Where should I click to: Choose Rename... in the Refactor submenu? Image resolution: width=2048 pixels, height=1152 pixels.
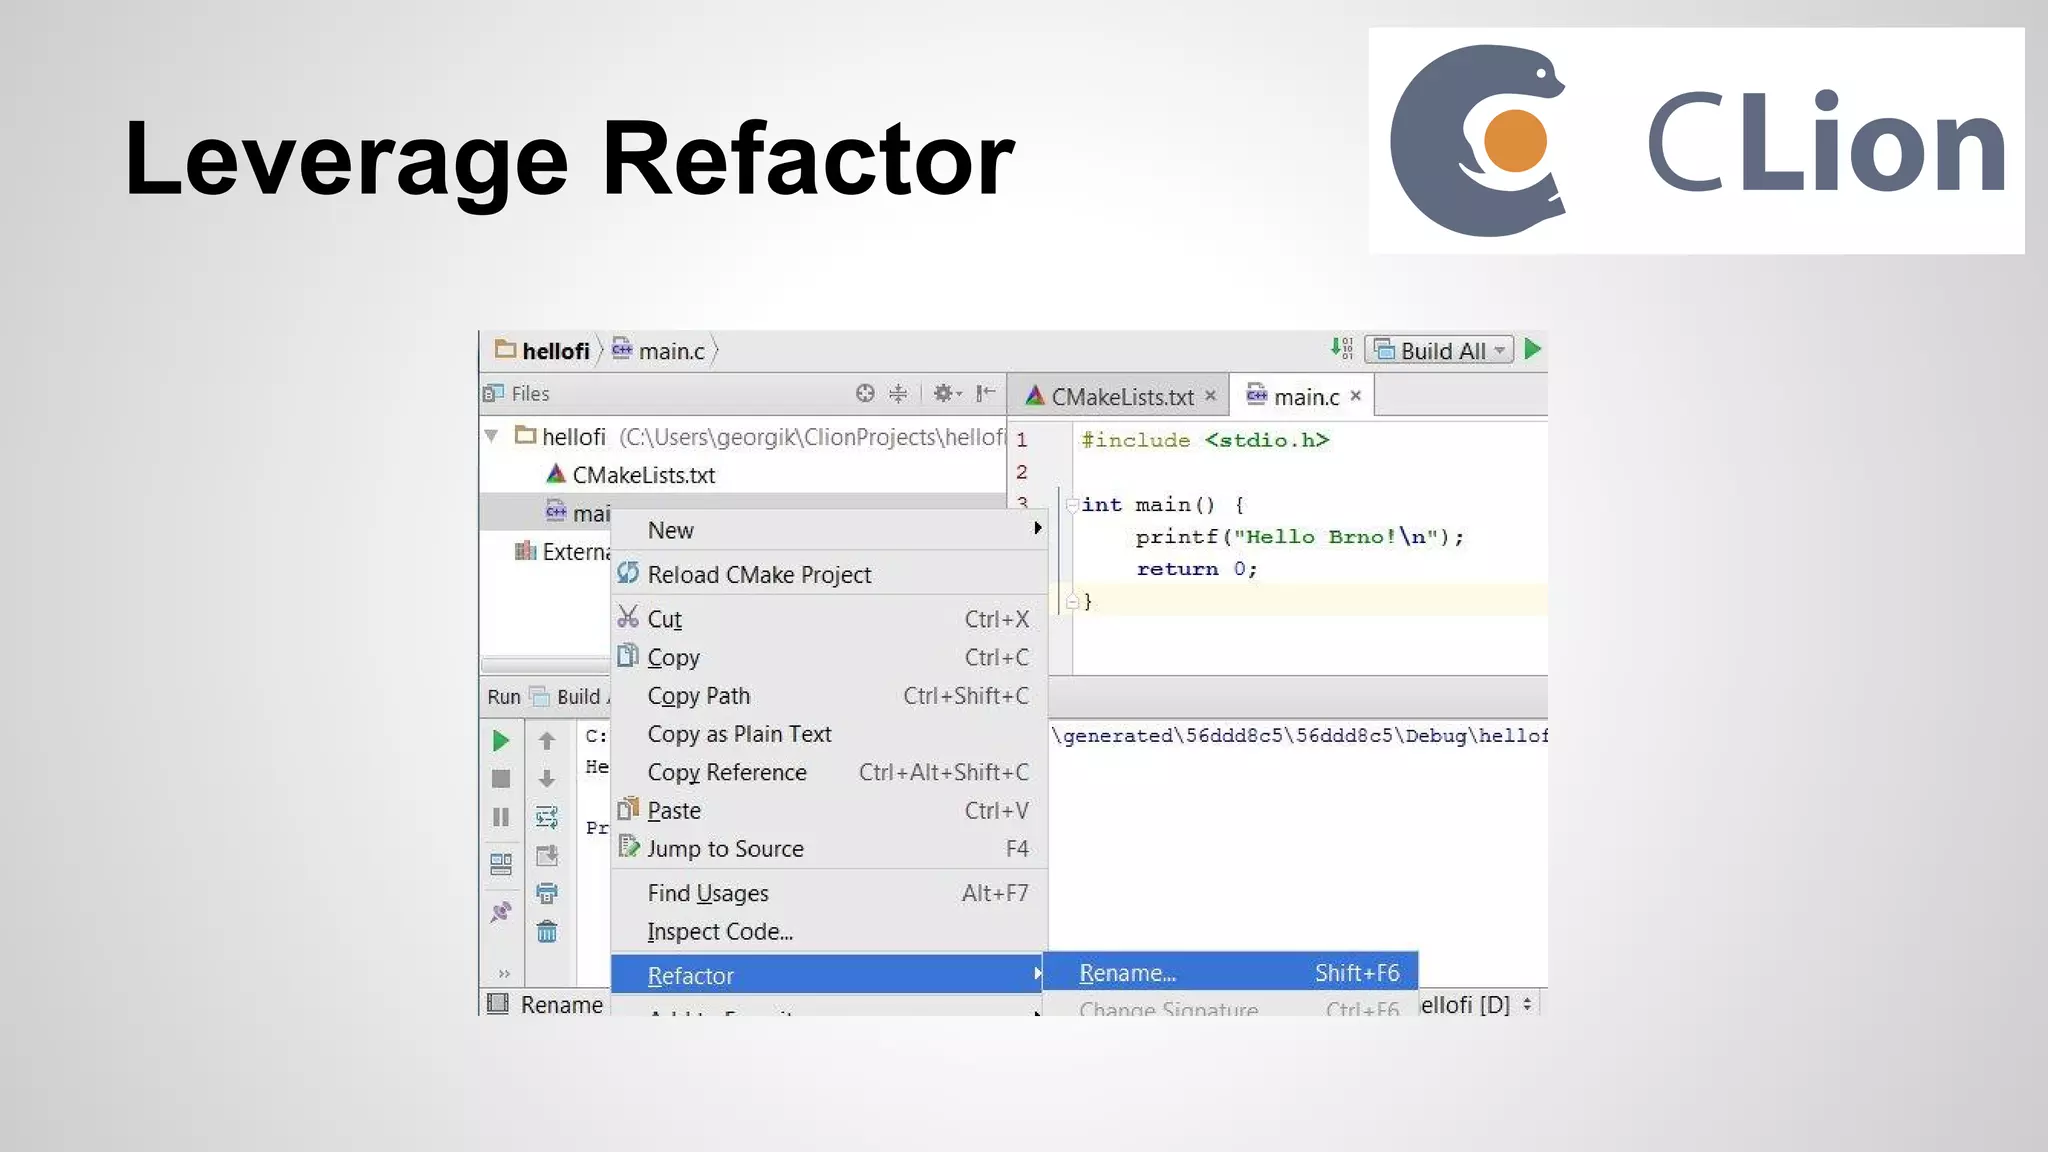[x=1230, y=972]
